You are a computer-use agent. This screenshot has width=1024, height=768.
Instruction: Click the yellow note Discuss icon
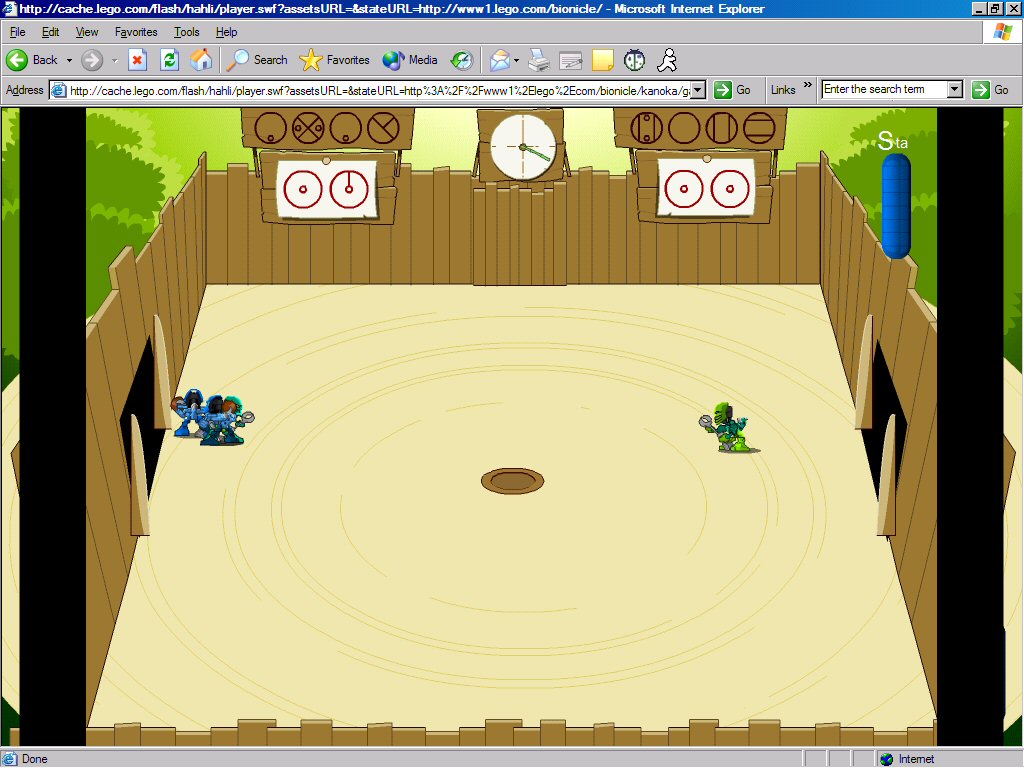click(602, 60)
